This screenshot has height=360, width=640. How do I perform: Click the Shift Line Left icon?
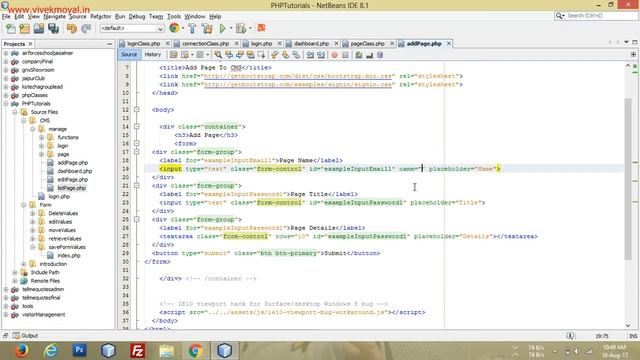310,55
